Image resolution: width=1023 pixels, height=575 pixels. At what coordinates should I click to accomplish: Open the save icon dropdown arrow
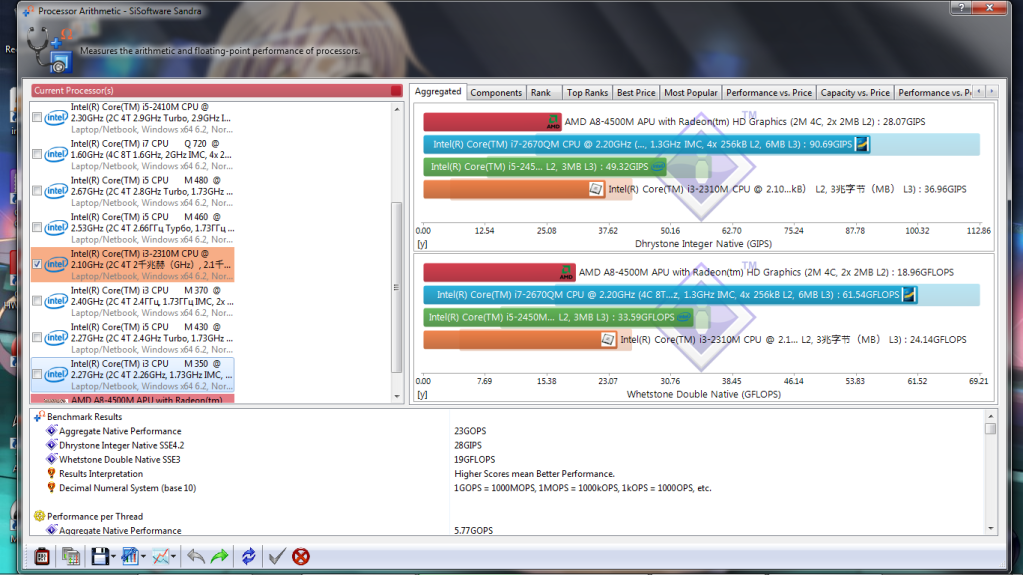[x=114, y=557]
